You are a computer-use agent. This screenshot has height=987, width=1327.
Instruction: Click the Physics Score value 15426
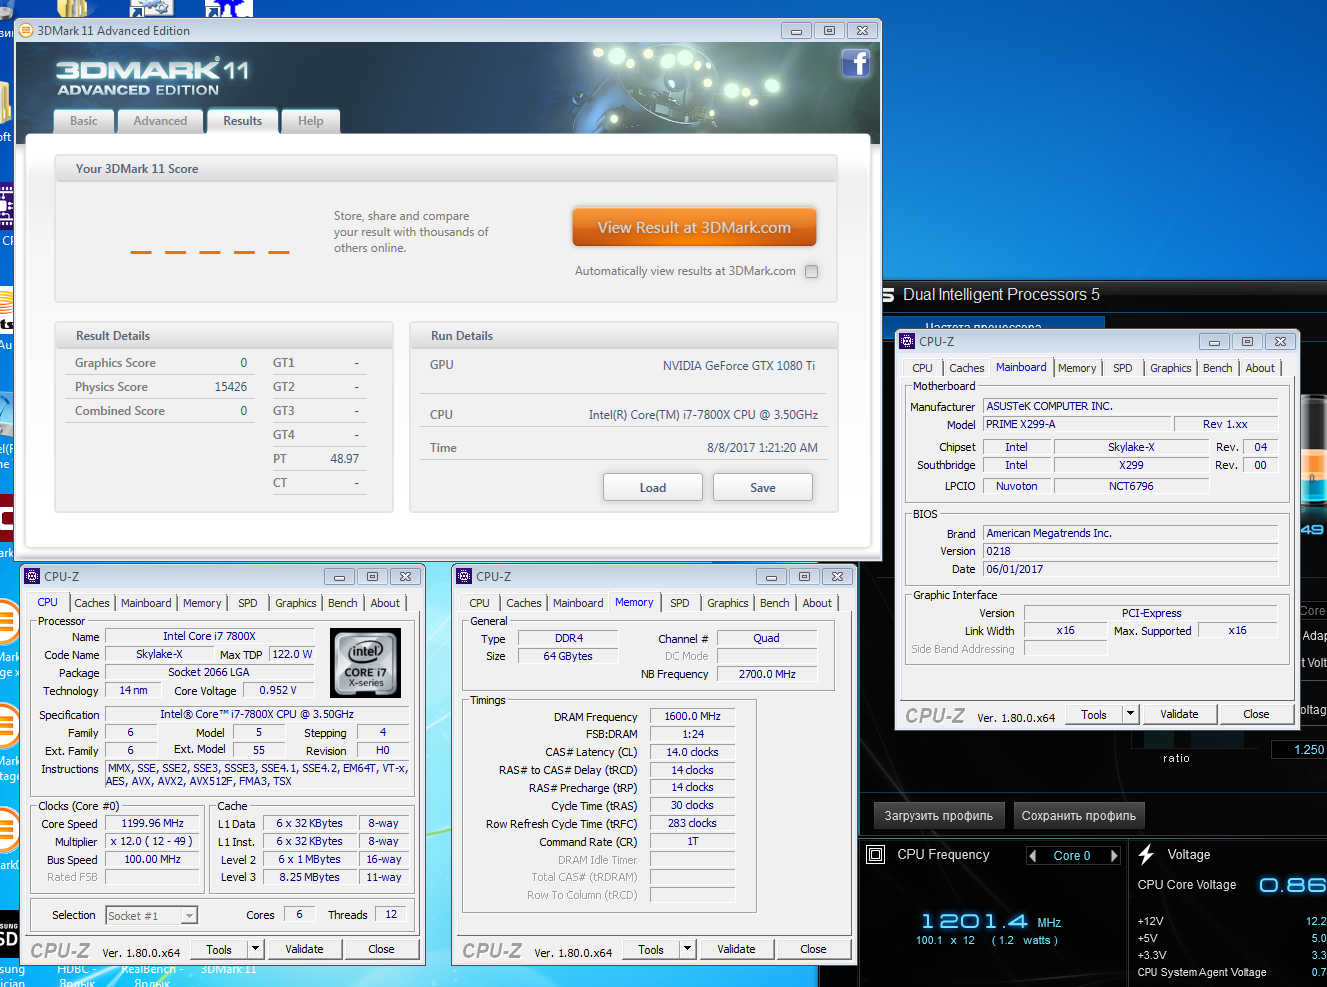click(231, 387)
